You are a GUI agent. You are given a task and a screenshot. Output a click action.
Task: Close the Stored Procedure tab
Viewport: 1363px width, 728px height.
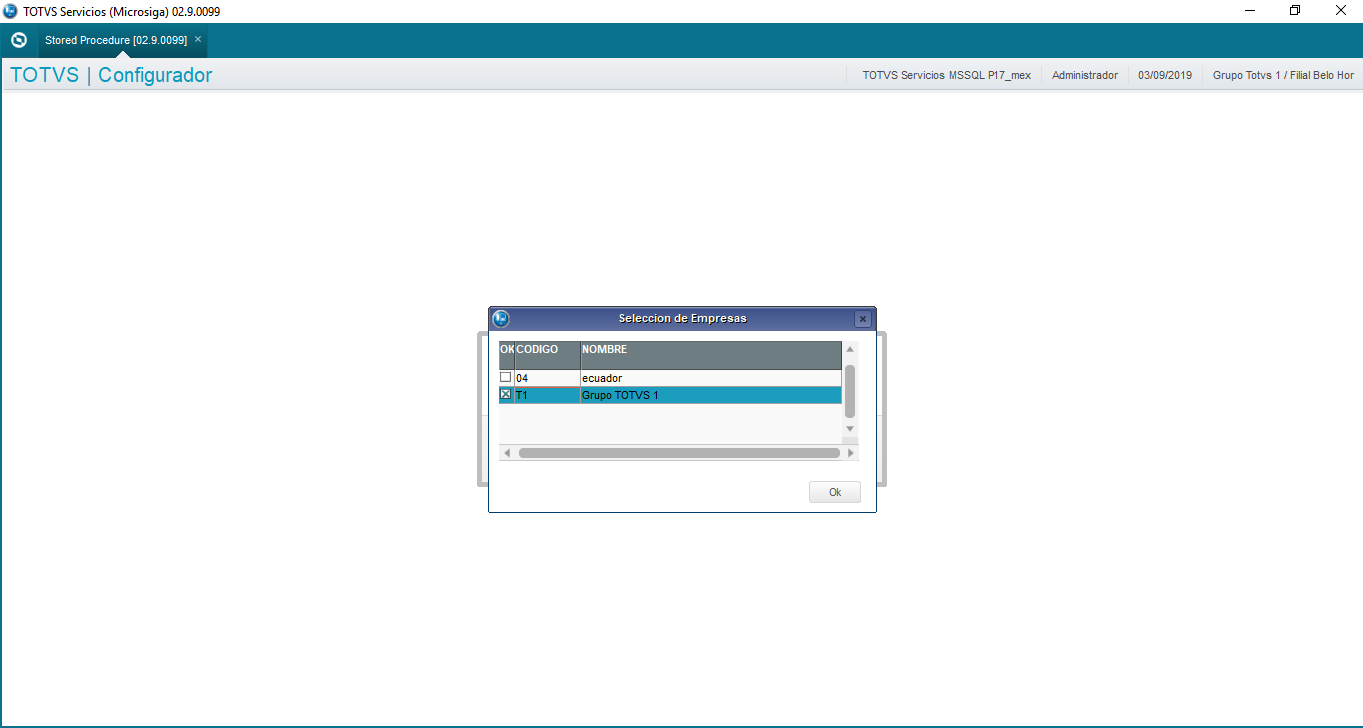point(198,39)
